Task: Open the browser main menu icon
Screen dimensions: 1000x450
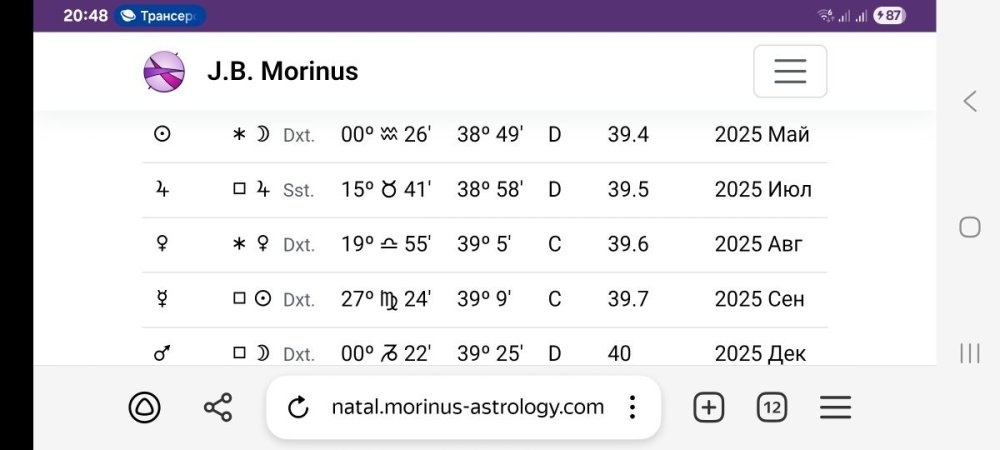Action: 835,407
